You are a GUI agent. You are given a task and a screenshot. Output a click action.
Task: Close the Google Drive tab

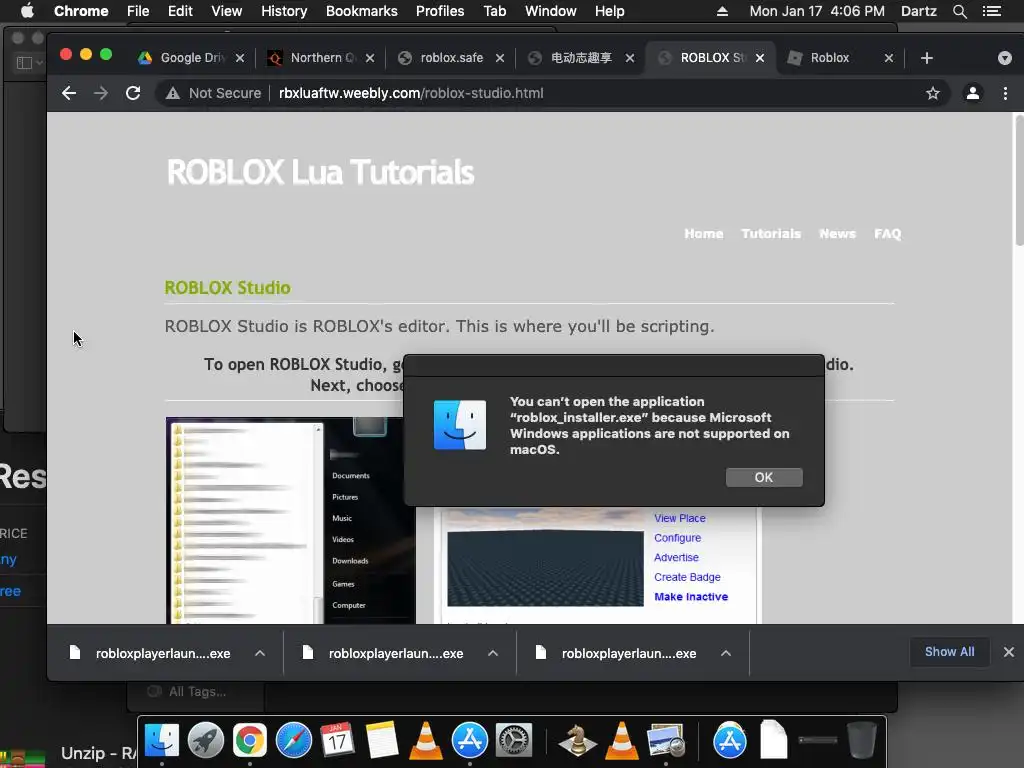pos(240,58)
